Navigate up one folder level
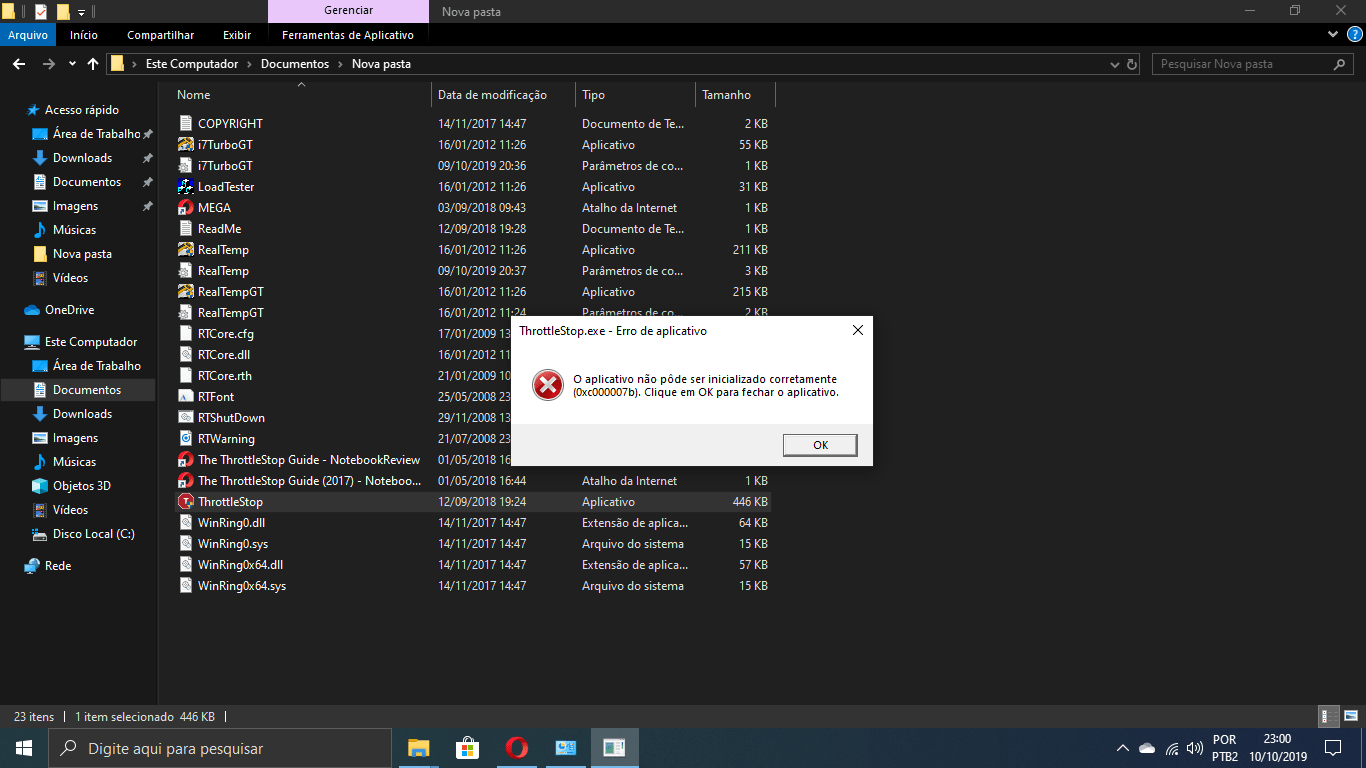Viewport: 1366px width, 768px height. click(92, 63)
